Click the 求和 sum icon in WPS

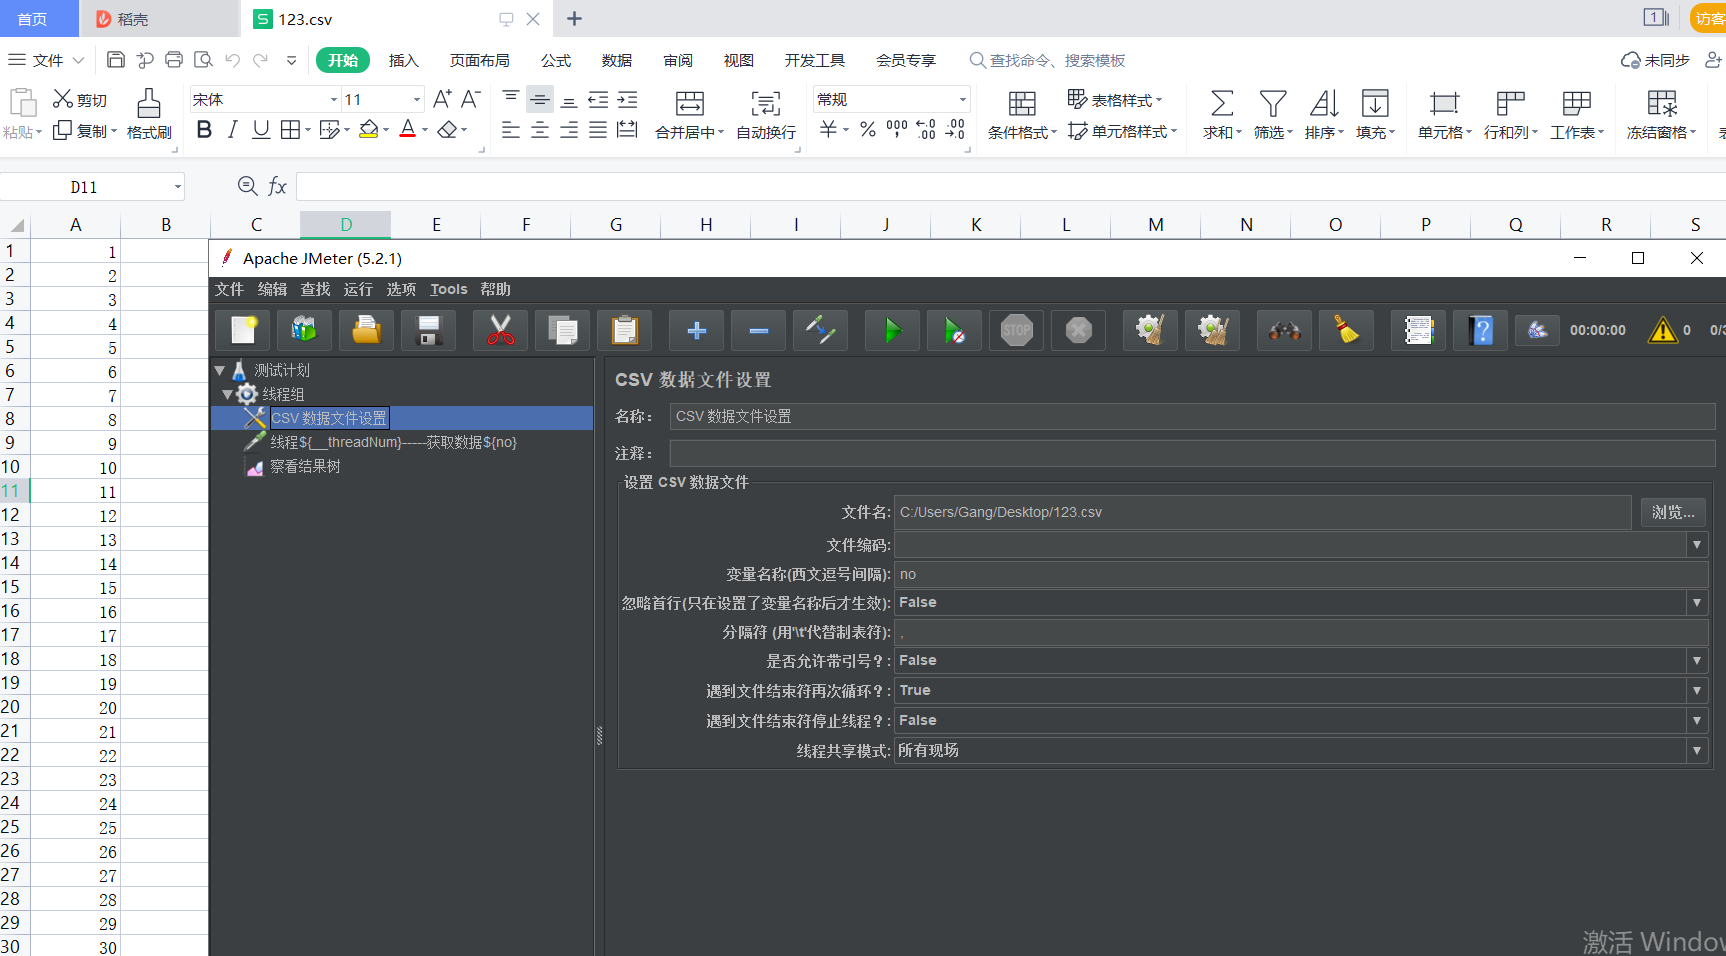coord(1220,115)
